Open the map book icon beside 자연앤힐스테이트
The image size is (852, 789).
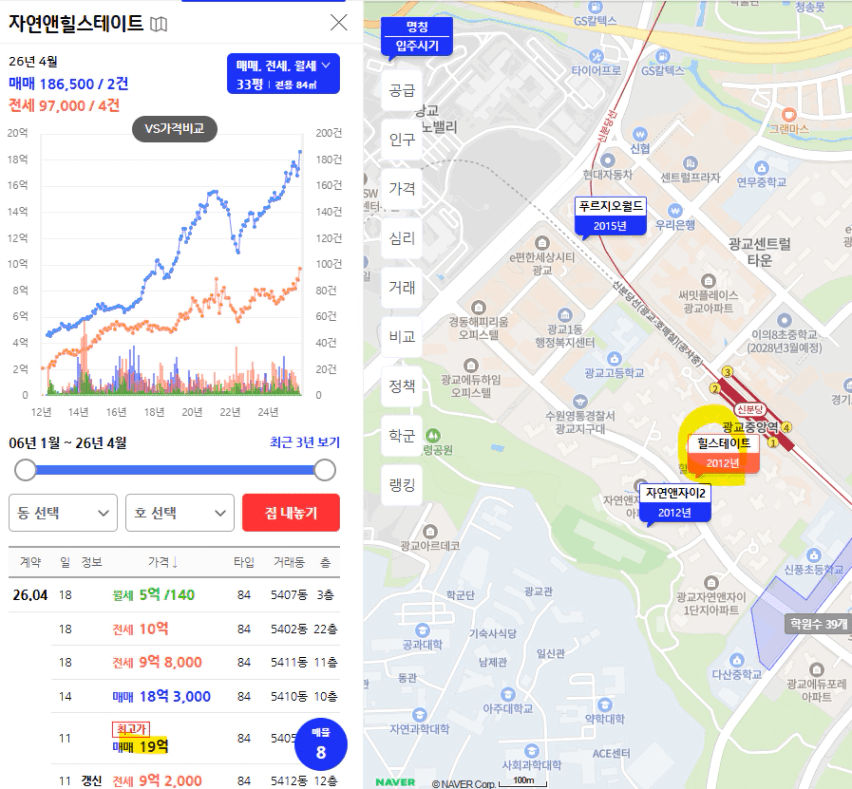pyautogui.click(x=158, y=24)
